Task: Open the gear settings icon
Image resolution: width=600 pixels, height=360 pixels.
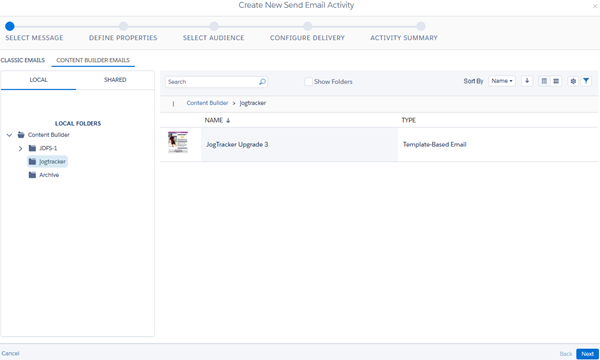Action: coord(573,81)
